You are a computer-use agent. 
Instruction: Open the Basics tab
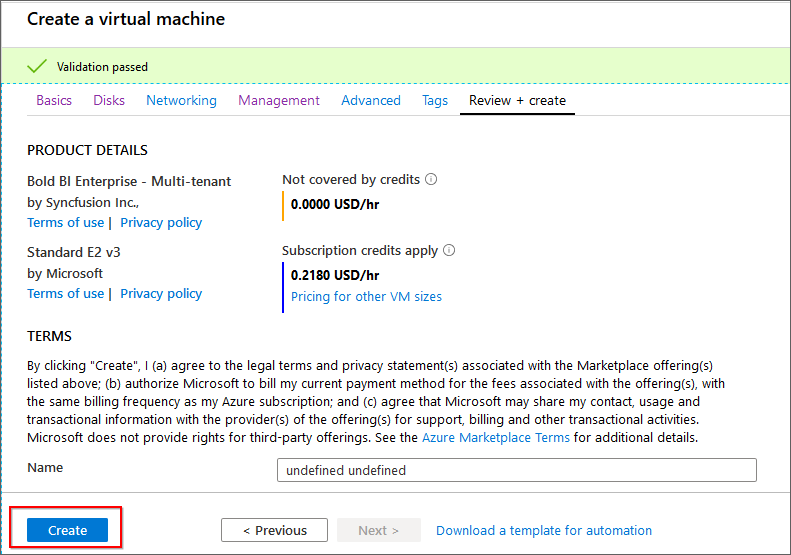coord(54,100)
